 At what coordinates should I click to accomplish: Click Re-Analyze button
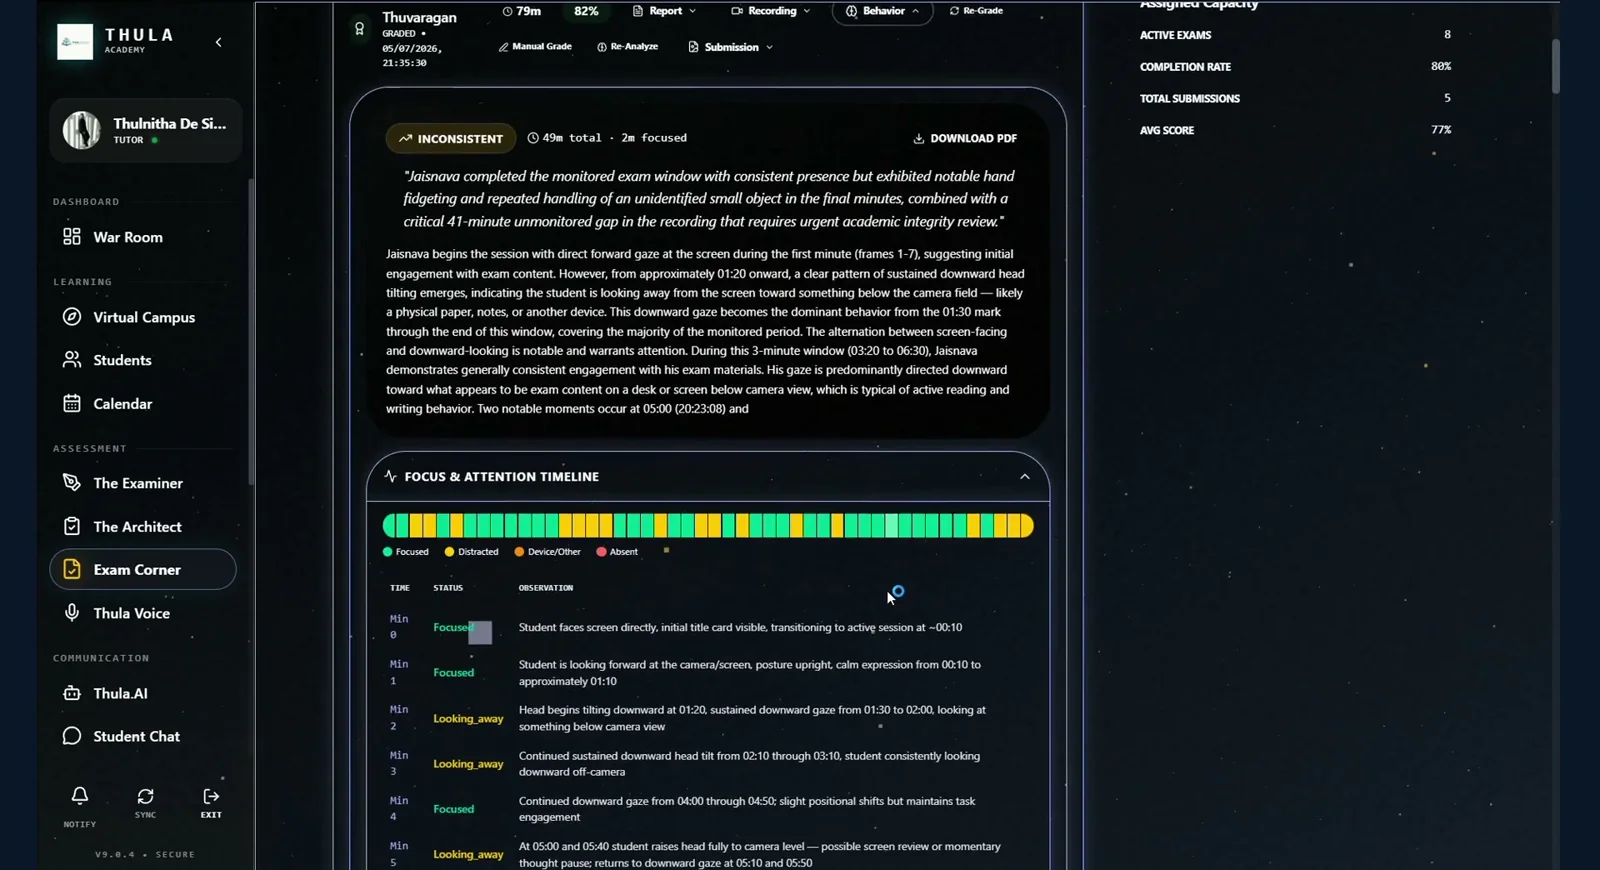(628, 47)
